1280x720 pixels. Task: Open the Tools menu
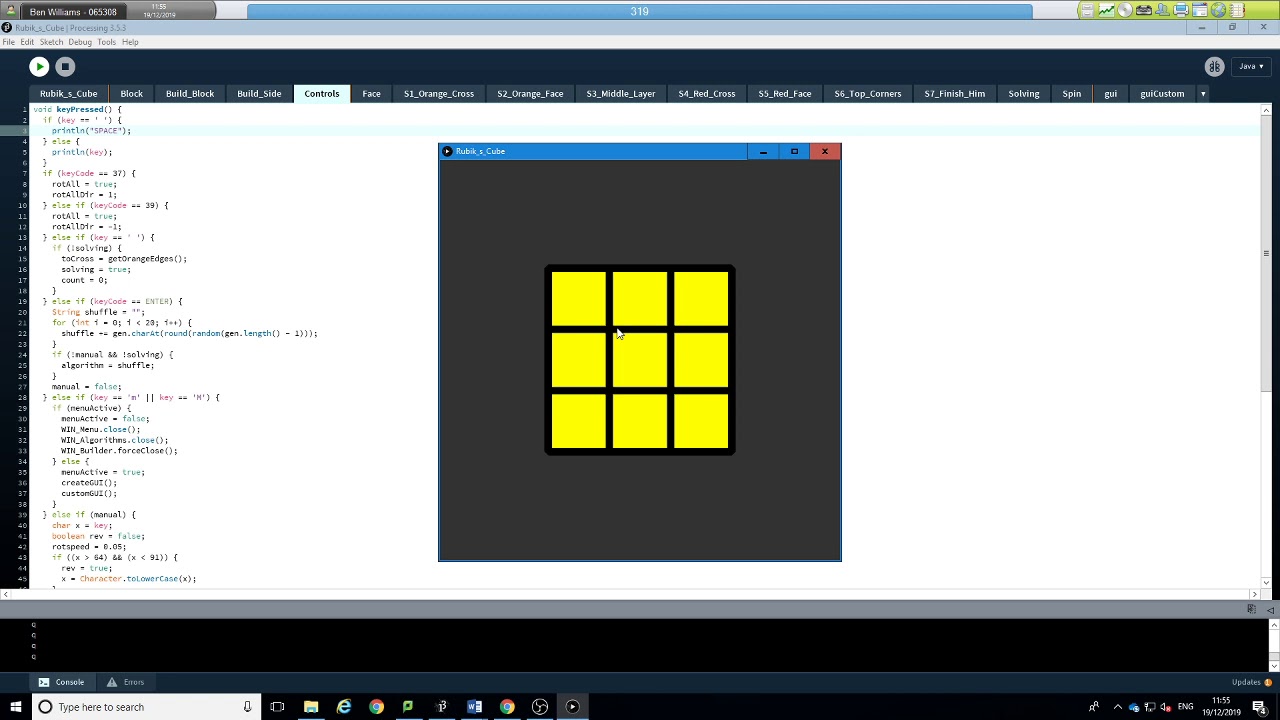coord(106,42)
